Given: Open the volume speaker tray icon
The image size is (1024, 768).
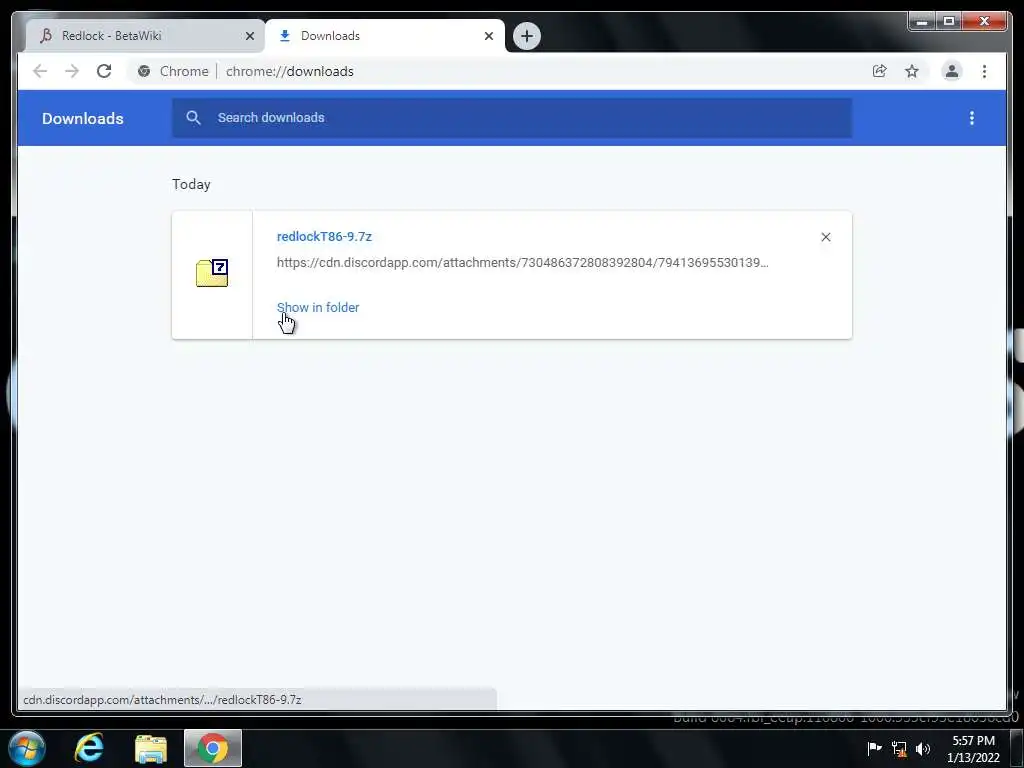Looking at the screenshot, I should (x=923, y=748).
